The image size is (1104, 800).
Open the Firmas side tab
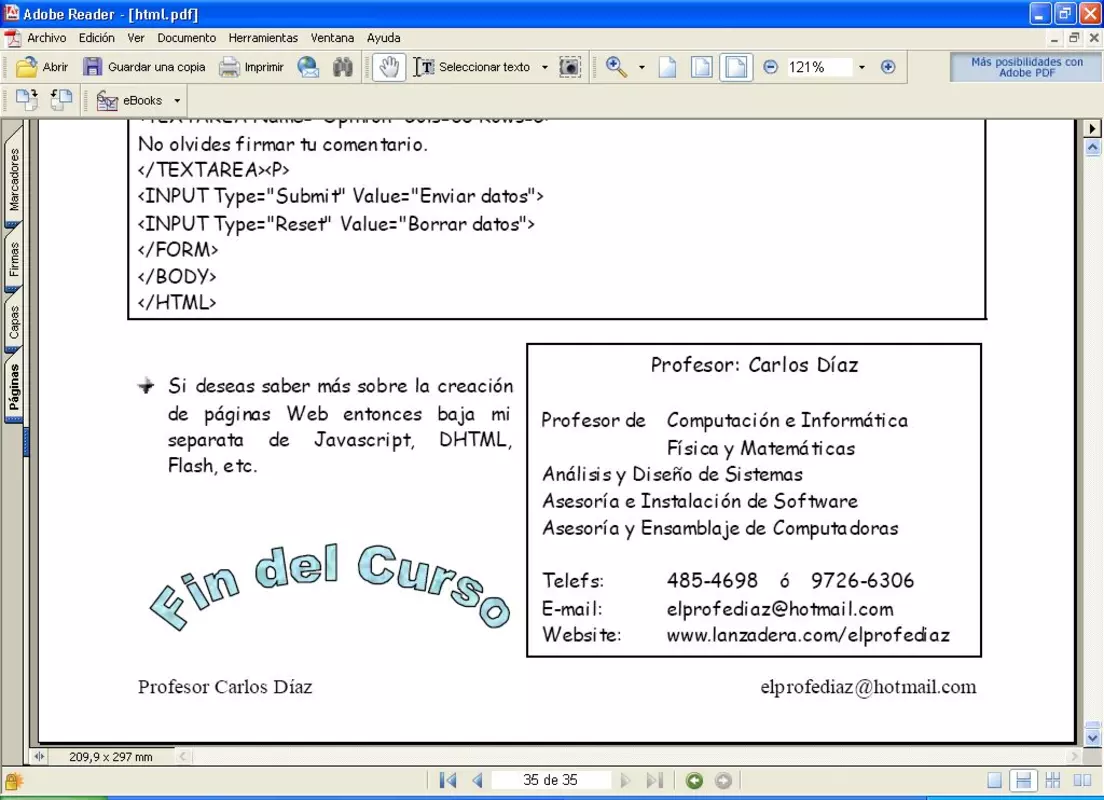[x=14, y=258]
